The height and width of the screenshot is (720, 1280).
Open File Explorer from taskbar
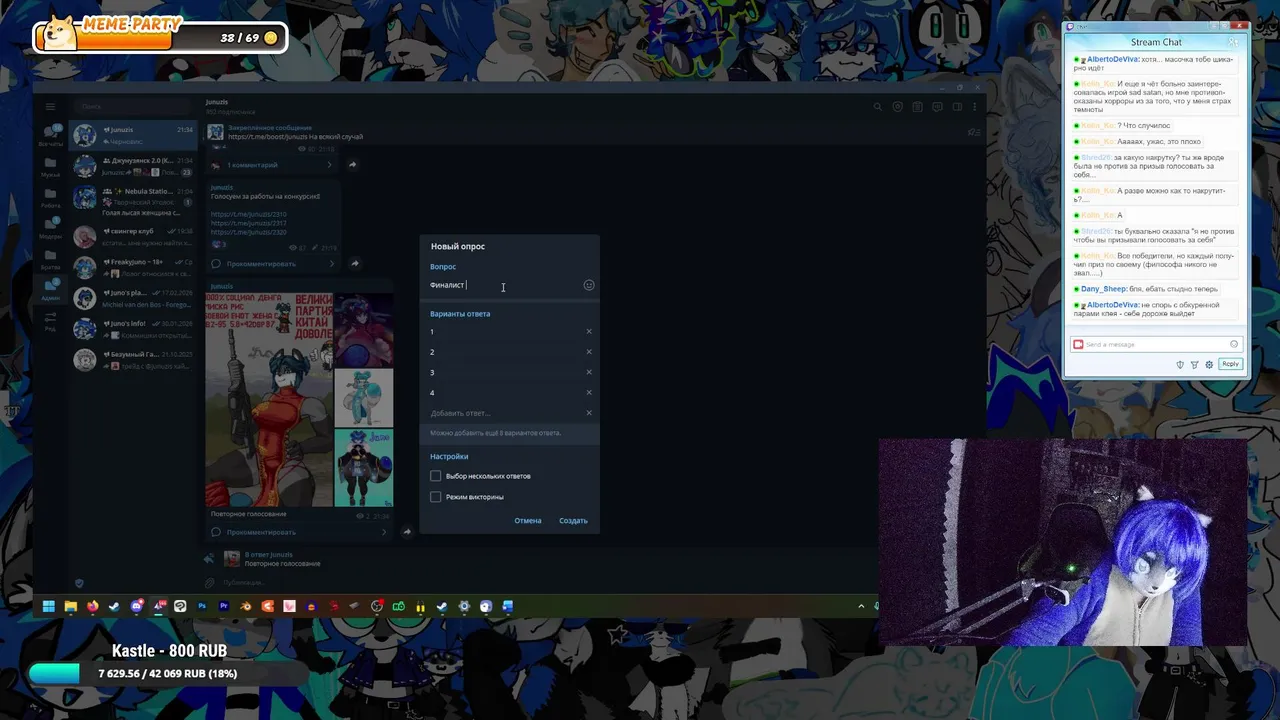[71, 606]
